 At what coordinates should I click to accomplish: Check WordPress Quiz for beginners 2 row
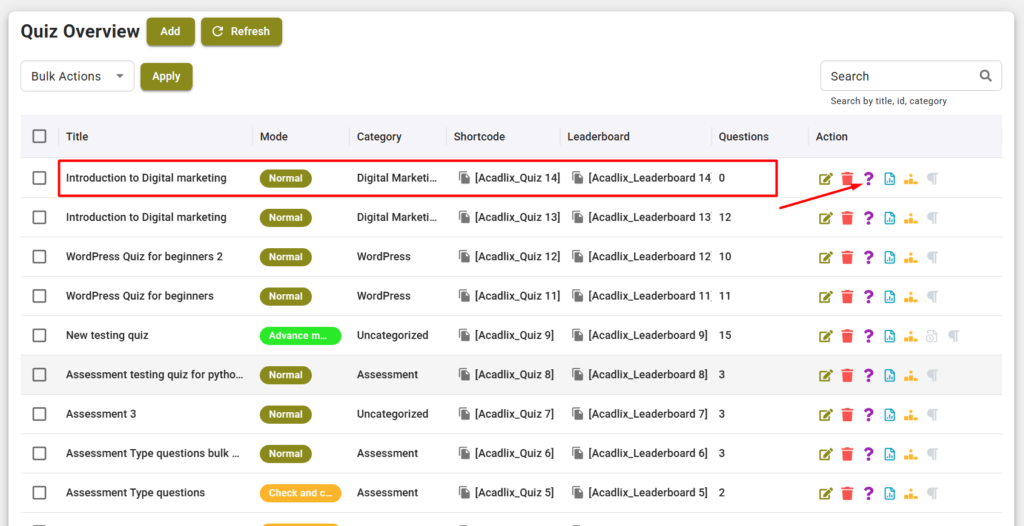click(40, 257)
